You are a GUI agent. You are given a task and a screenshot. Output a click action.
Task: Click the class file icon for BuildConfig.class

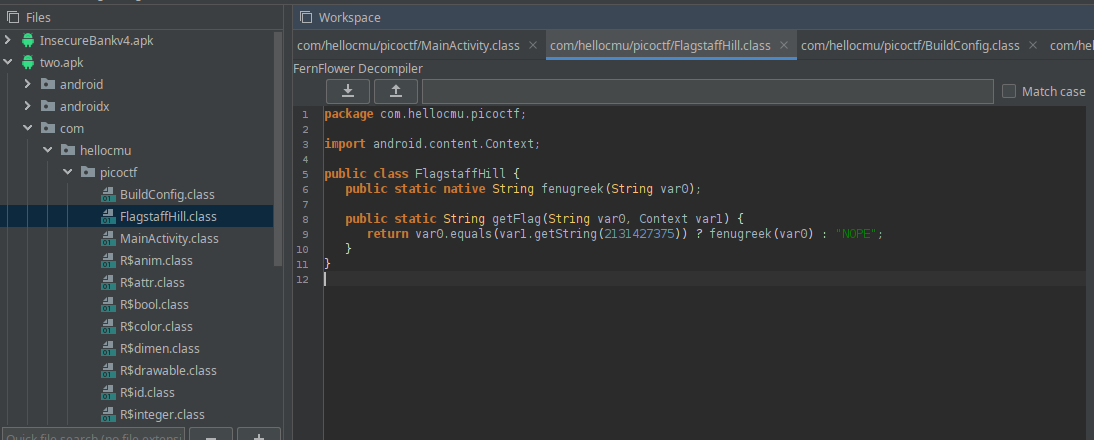(107, 195)
